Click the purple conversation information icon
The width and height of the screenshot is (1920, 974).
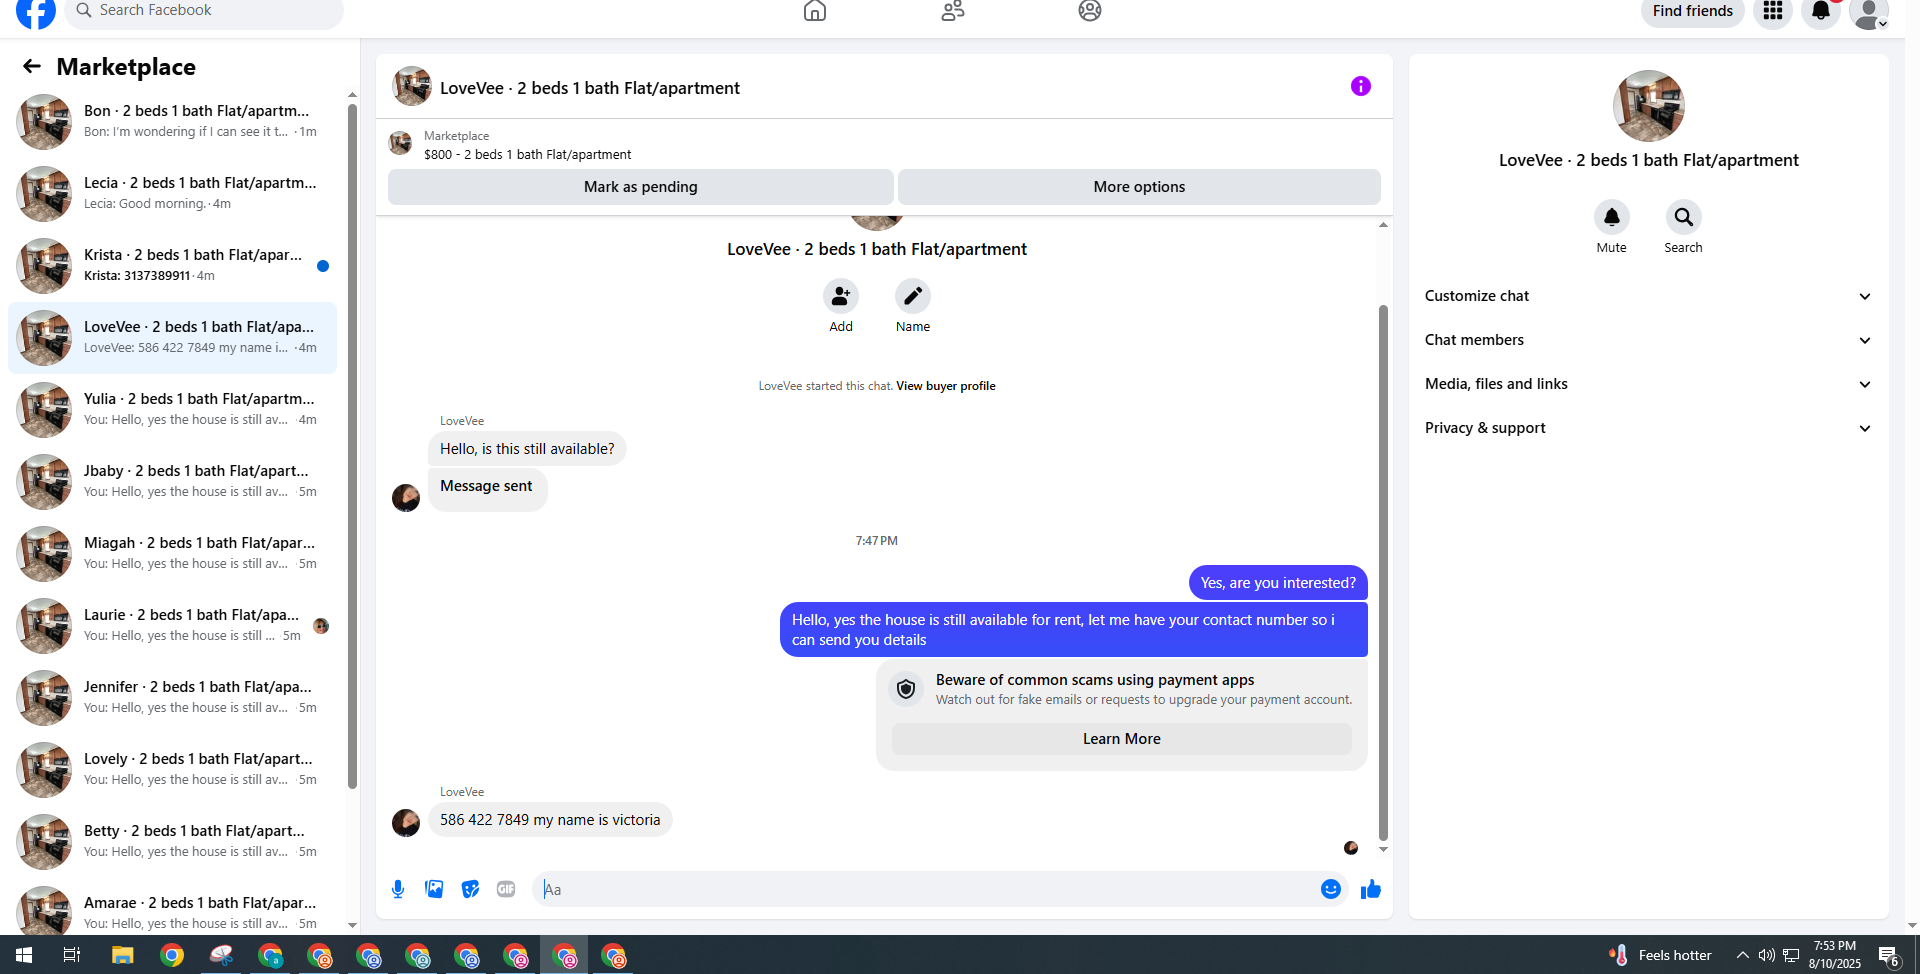pyautogui.click(x=1360, y=86)
